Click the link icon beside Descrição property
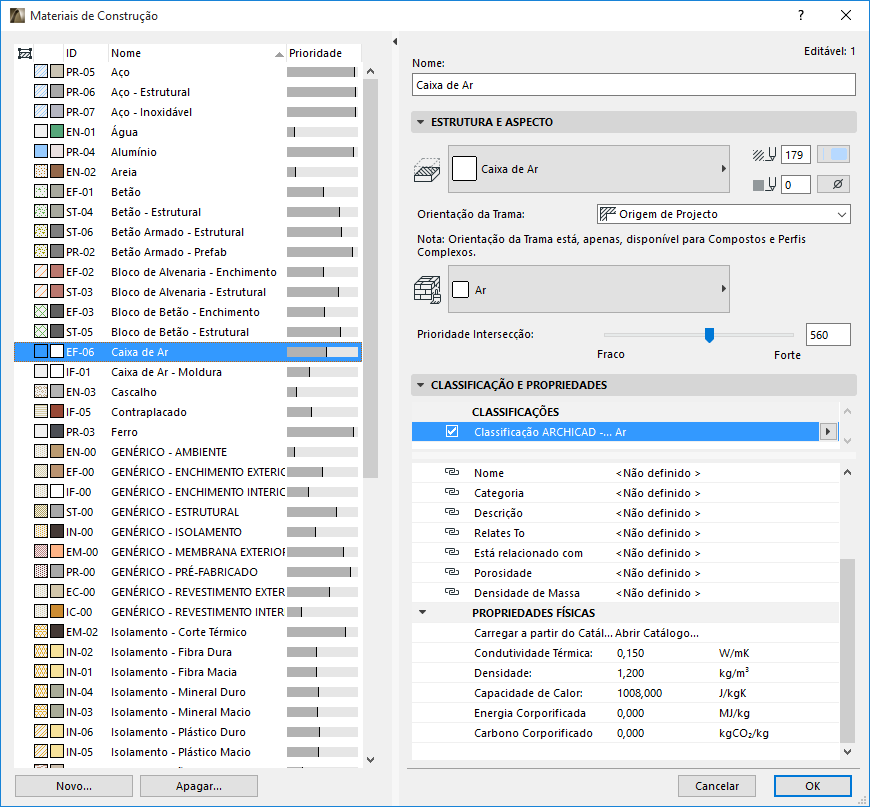This screenshot has width=870, height=807. pos(452,512)
